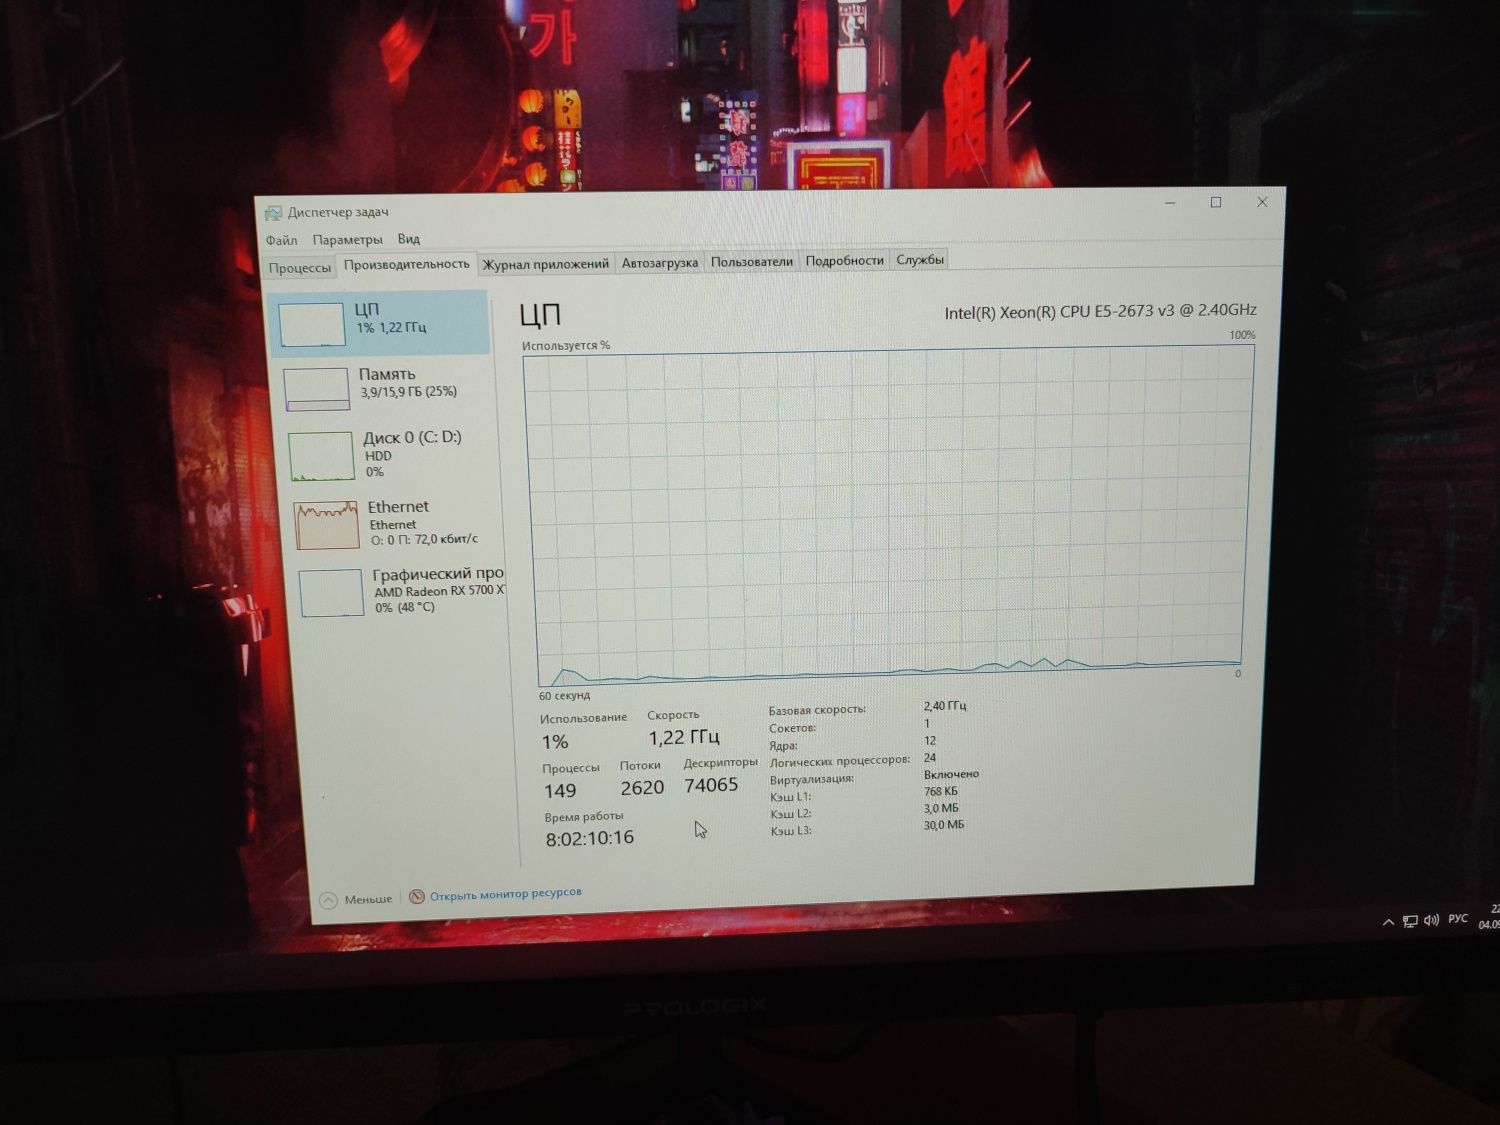Click the Виртуализация Включено value
This screenshot has width=1500, height=1125.
[x=951, y=774]
